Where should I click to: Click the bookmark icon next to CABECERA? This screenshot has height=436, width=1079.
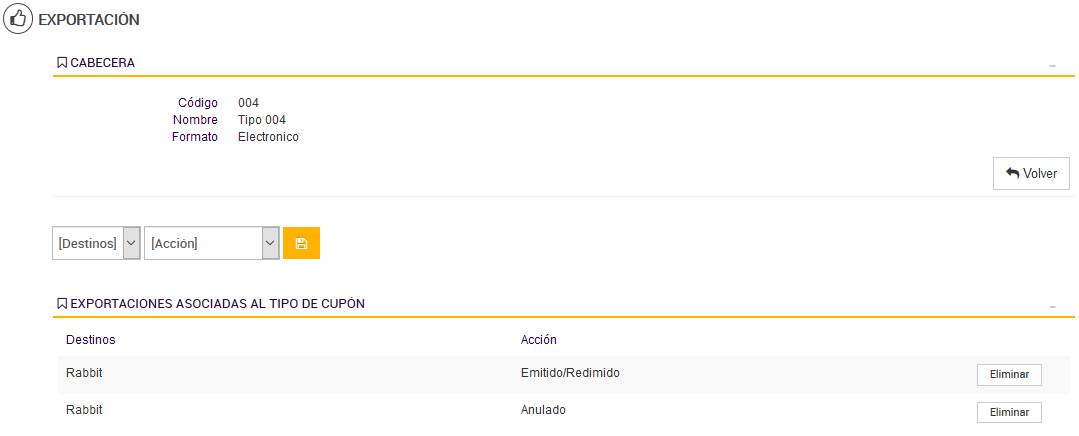(61, 63)
